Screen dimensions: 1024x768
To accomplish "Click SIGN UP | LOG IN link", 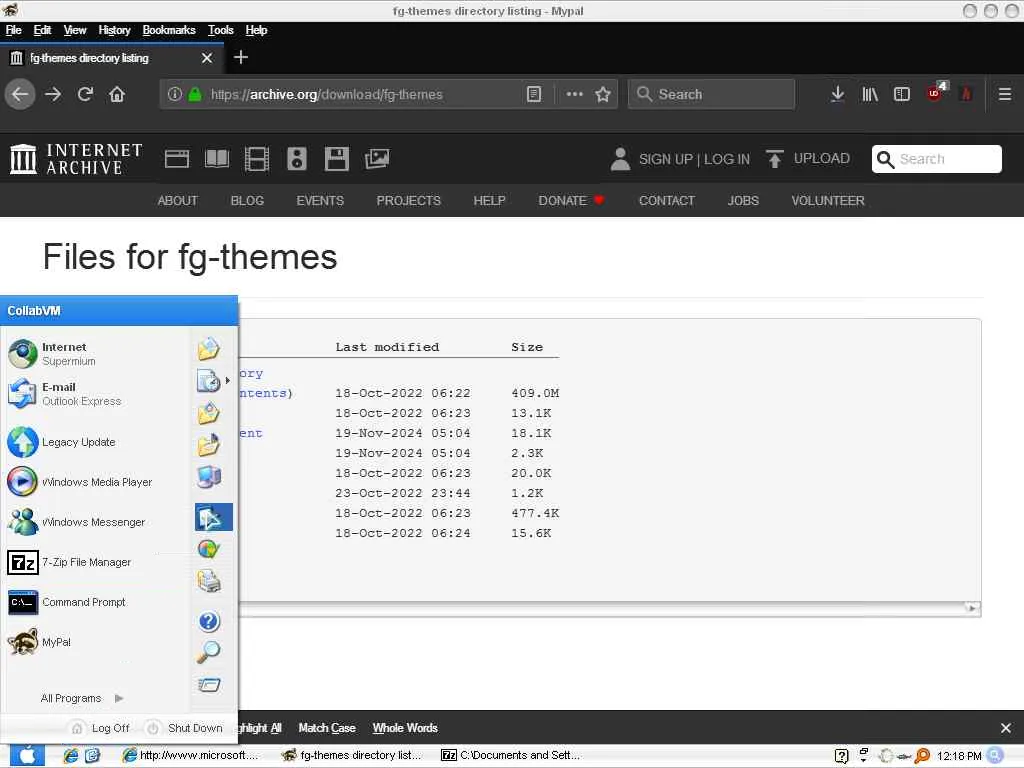I will (694, 159).
